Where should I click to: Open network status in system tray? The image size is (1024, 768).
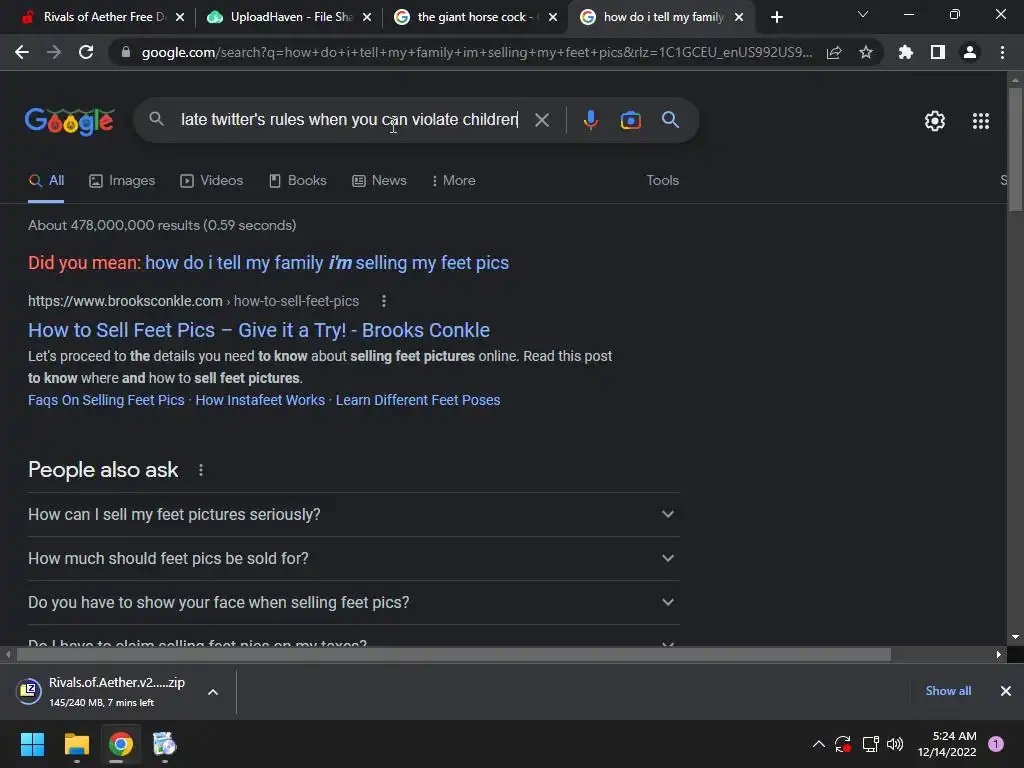870,744
